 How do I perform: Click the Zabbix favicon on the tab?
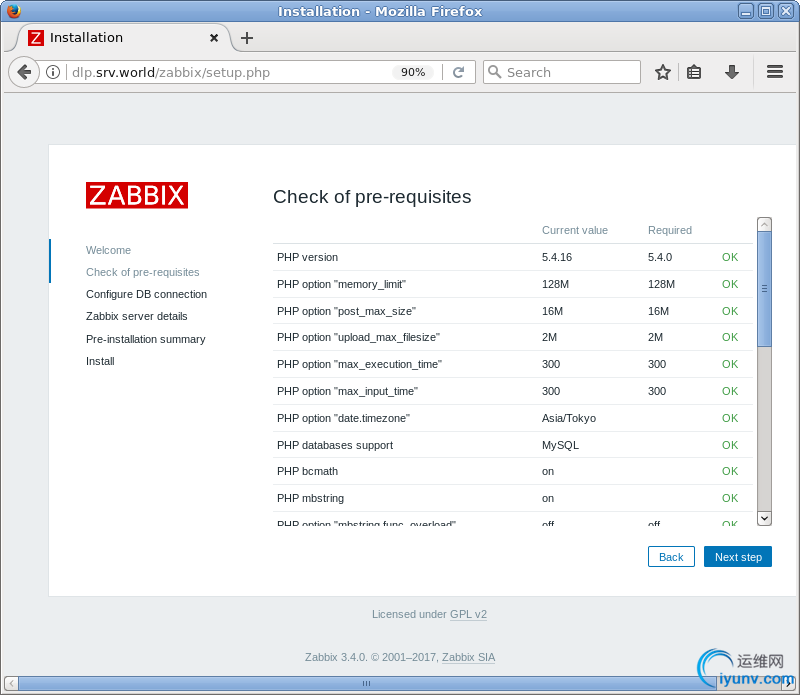coord(36,38)
